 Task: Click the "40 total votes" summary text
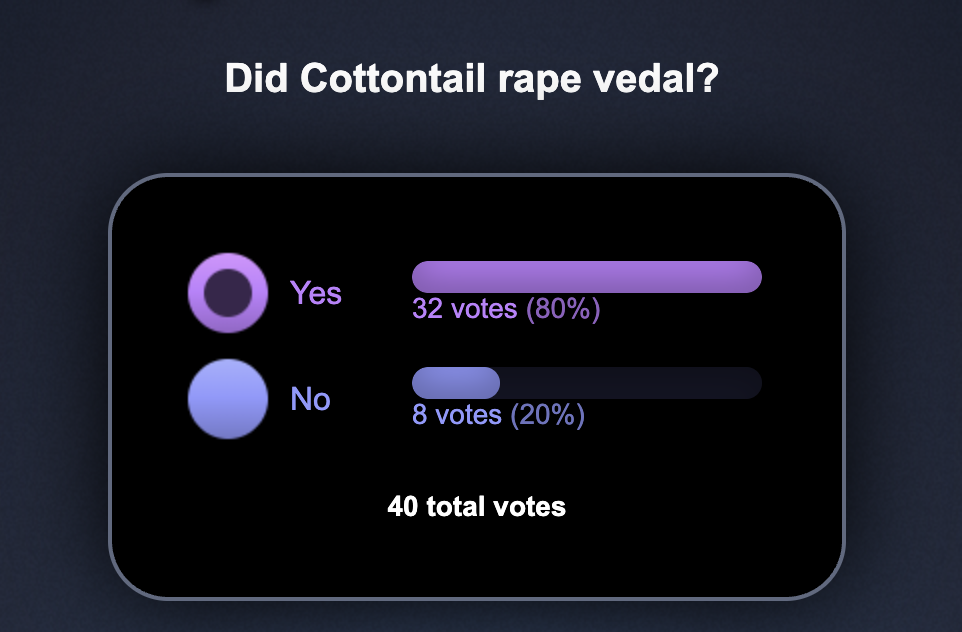(477, 507)
